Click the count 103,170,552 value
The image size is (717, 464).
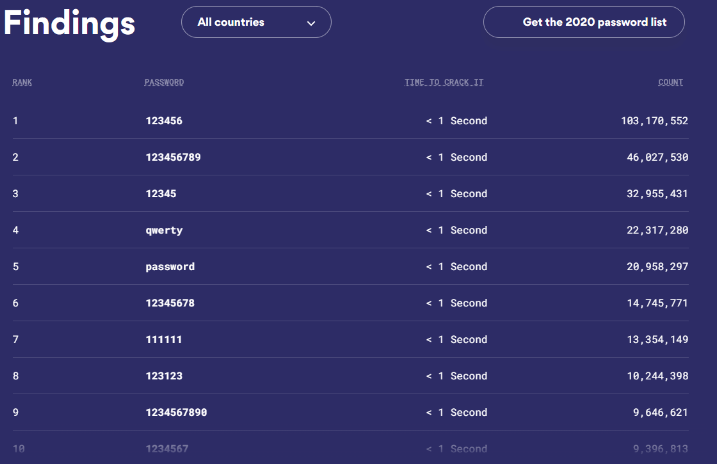pyautogui.click(x=654, y=121)
